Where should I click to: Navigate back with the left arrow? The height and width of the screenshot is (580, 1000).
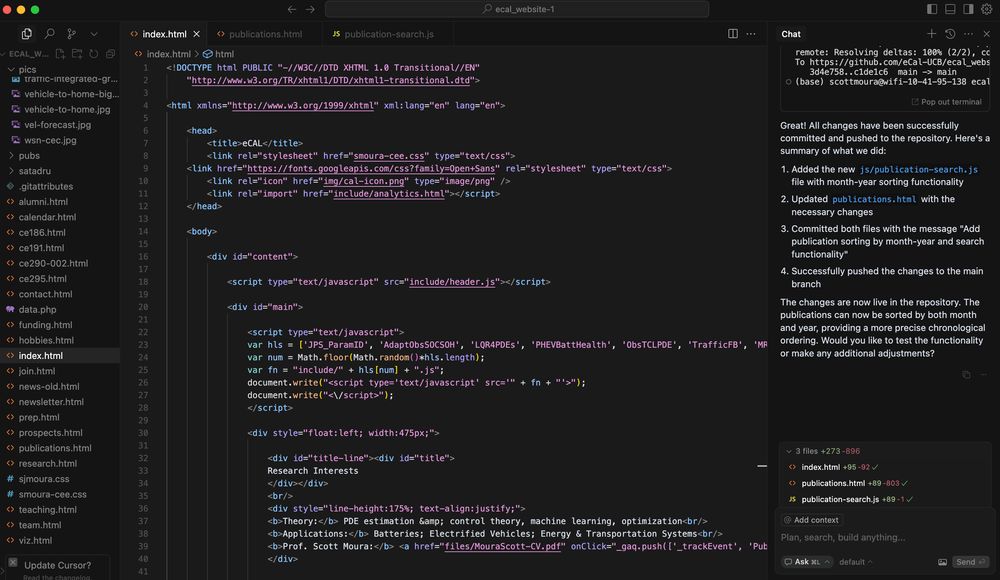pos(291,9)
